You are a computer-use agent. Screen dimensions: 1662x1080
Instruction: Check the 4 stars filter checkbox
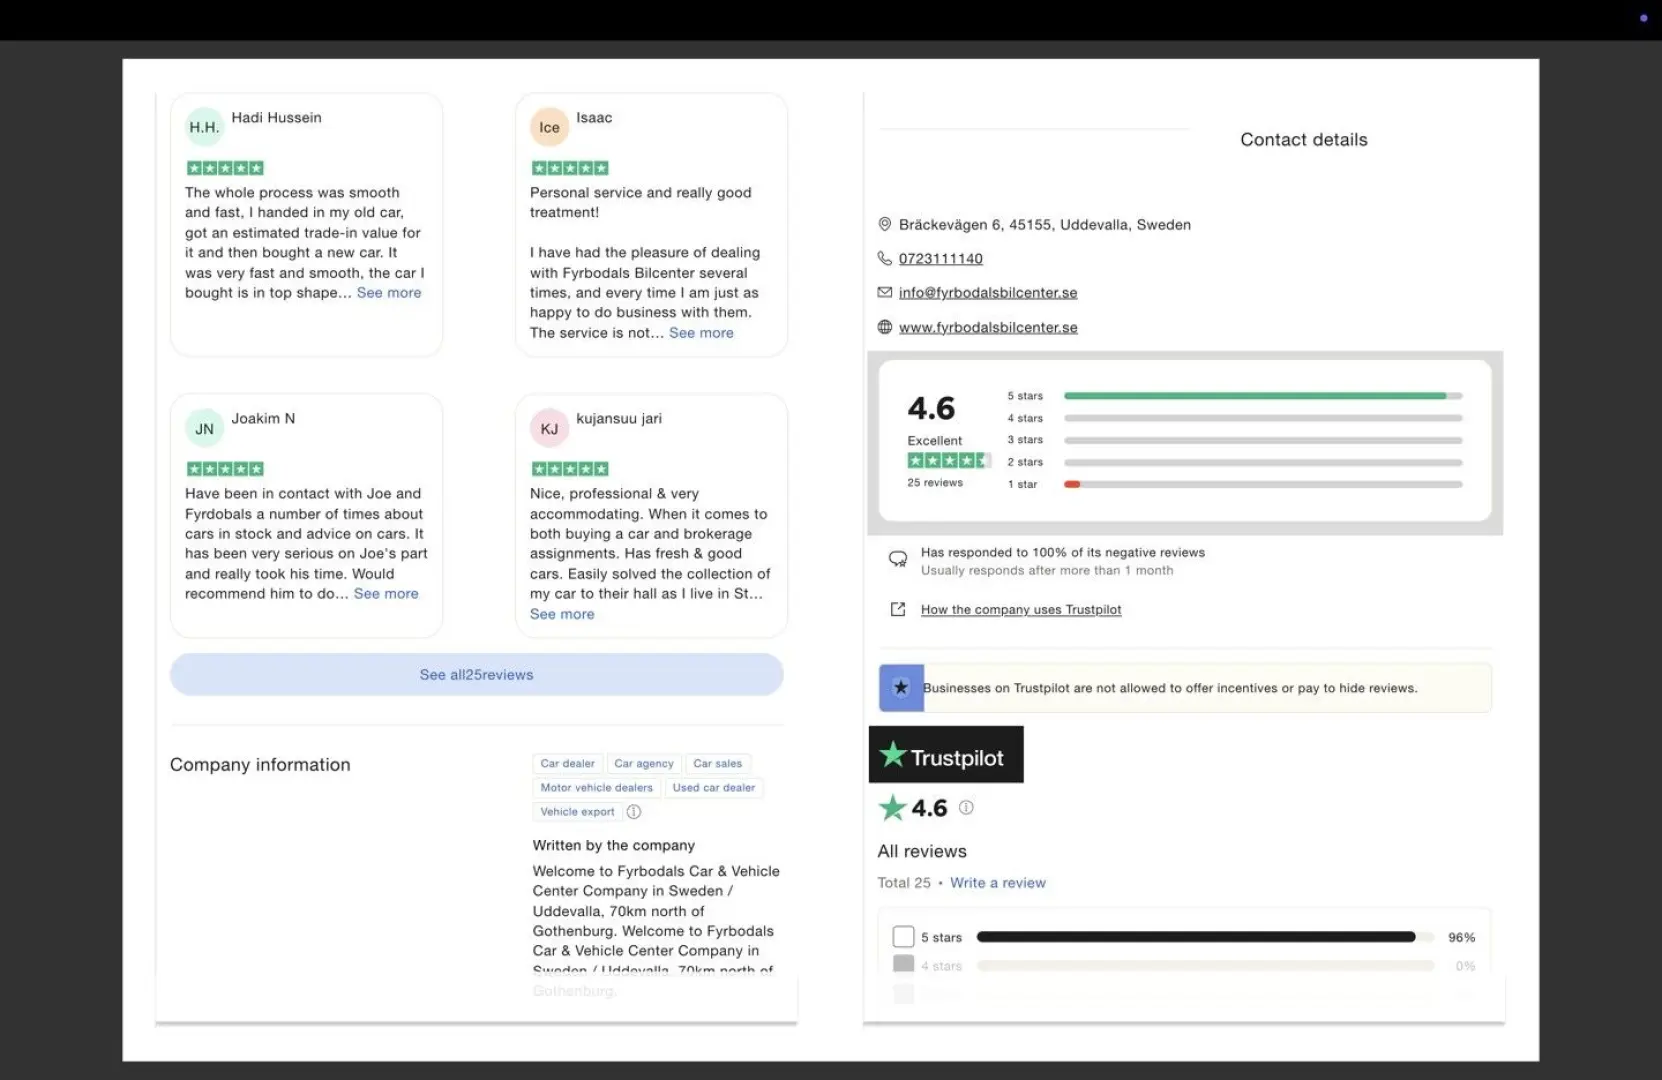tap(903, 965)
